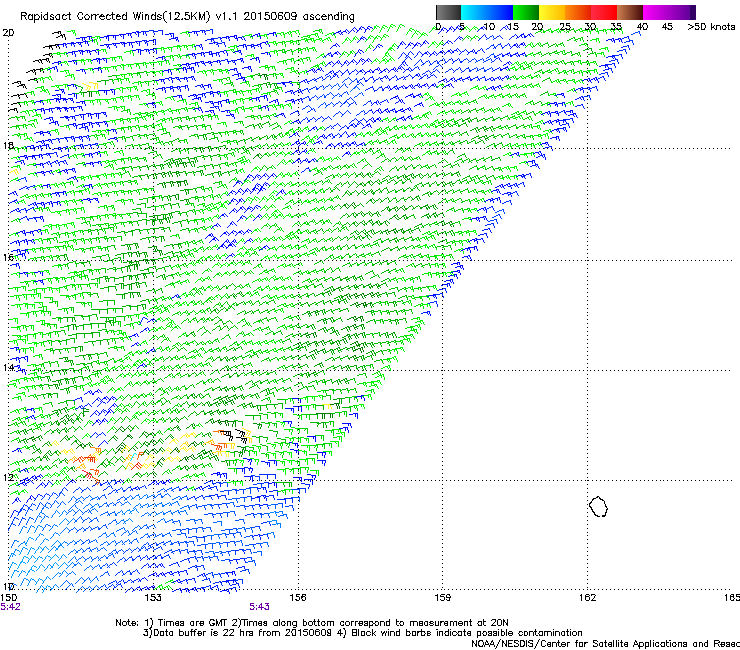The width and height of the screenshot is (740, 650).
Task: Click the cyan-blue 5-15 knots legend band
Action: click(487, 12)
